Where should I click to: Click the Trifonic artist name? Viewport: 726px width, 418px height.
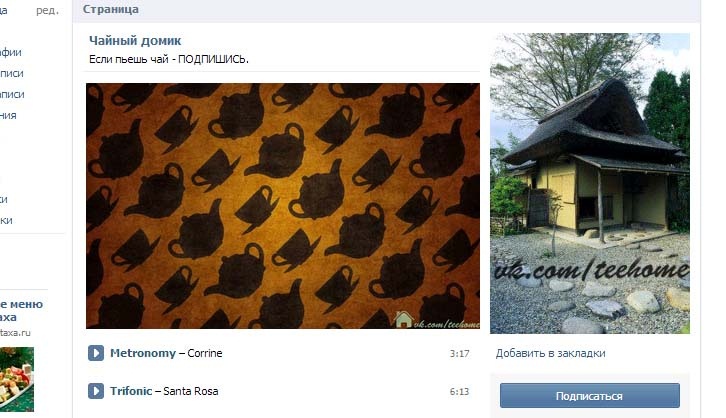pyautogui.click(x=131, y=391)
